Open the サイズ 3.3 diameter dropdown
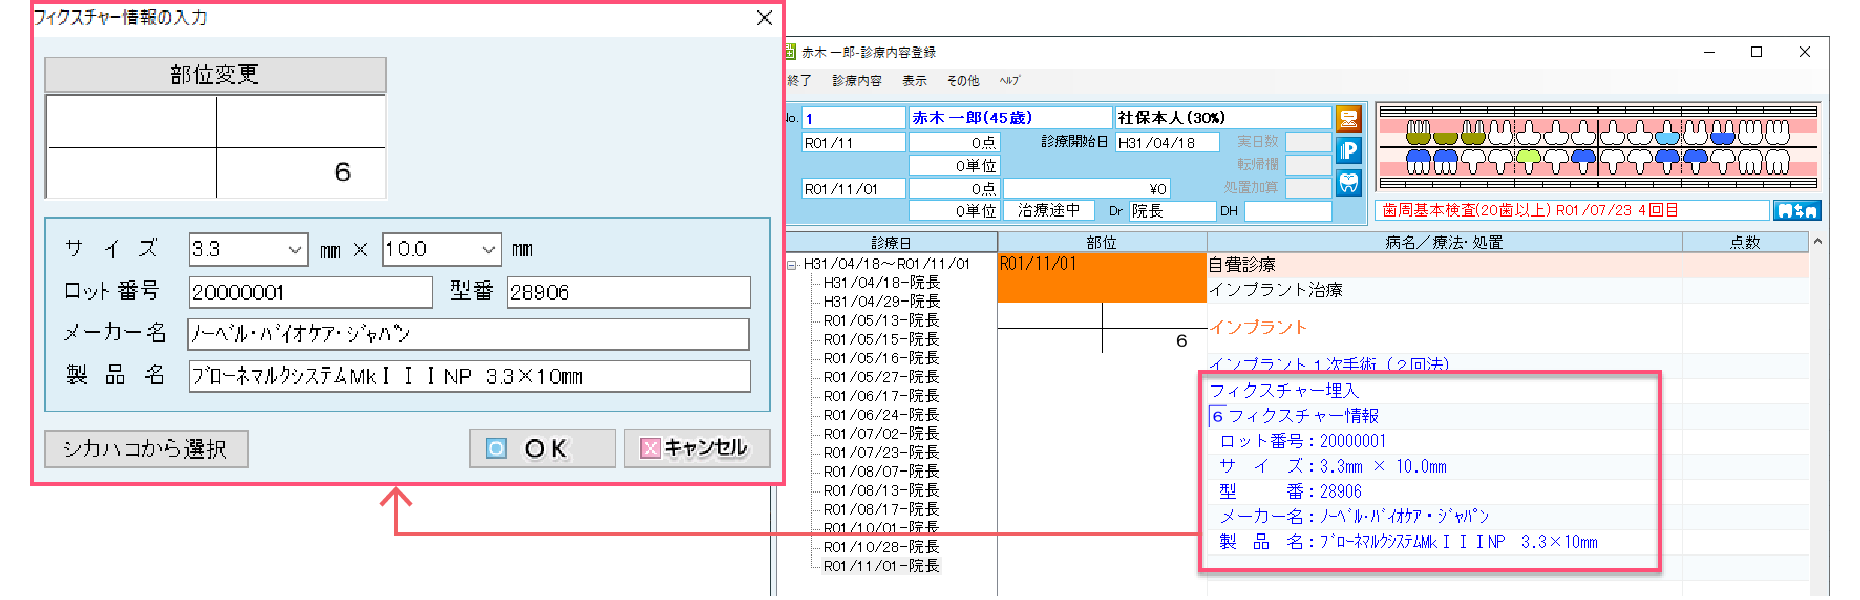The width and height of the screenshot is (1860, 600). click(295, 249)
